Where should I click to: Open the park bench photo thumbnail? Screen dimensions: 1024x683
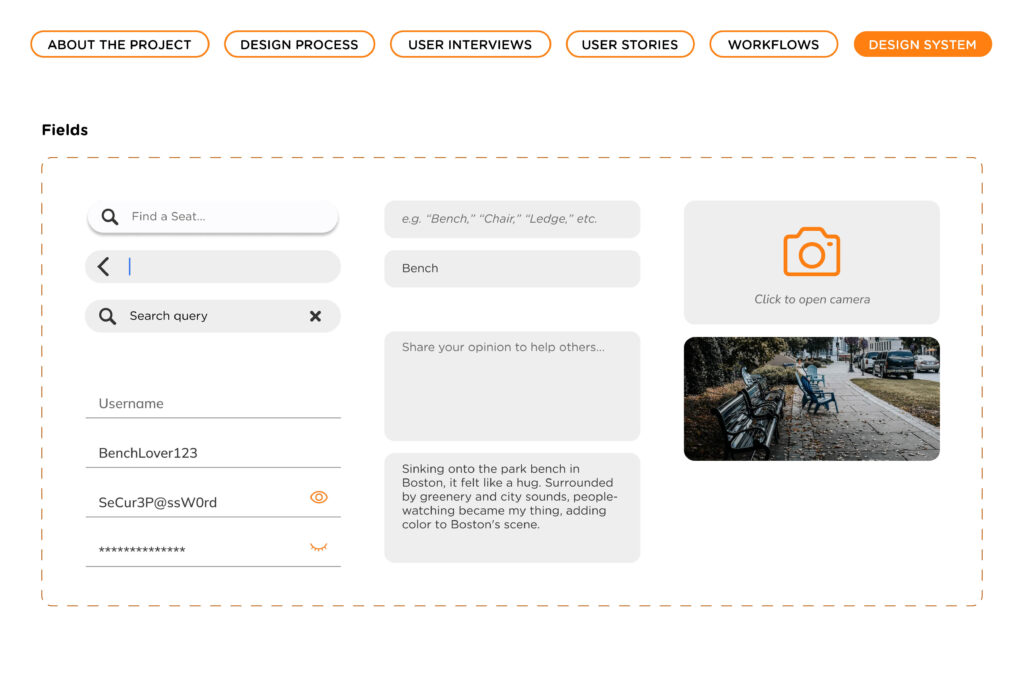pyautogui.click(x=812, y=399)
